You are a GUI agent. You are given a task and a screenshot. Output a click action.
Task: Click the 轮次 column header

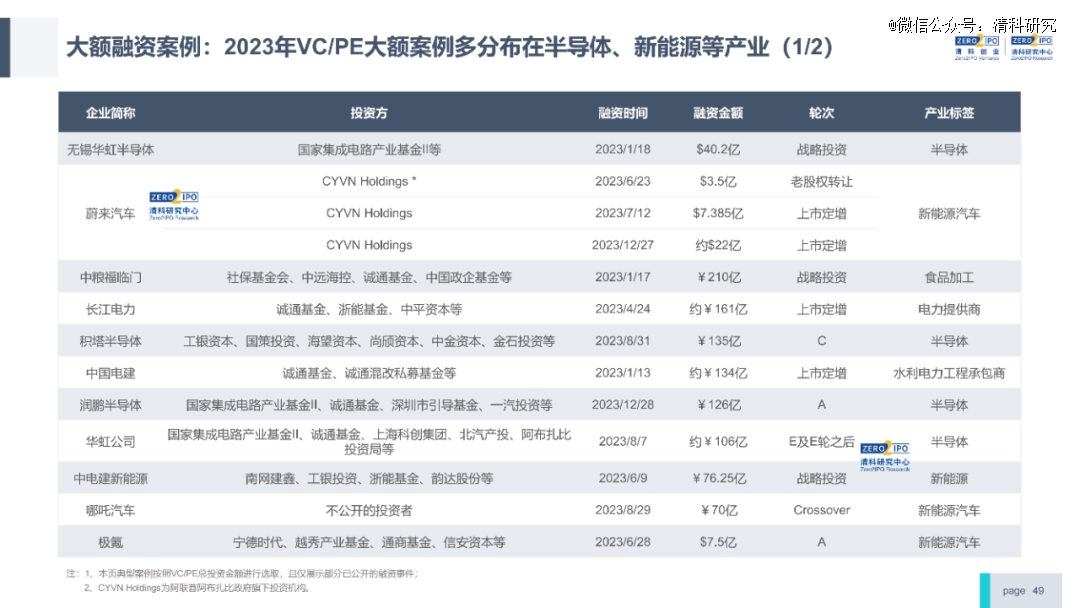pos(821,113)
